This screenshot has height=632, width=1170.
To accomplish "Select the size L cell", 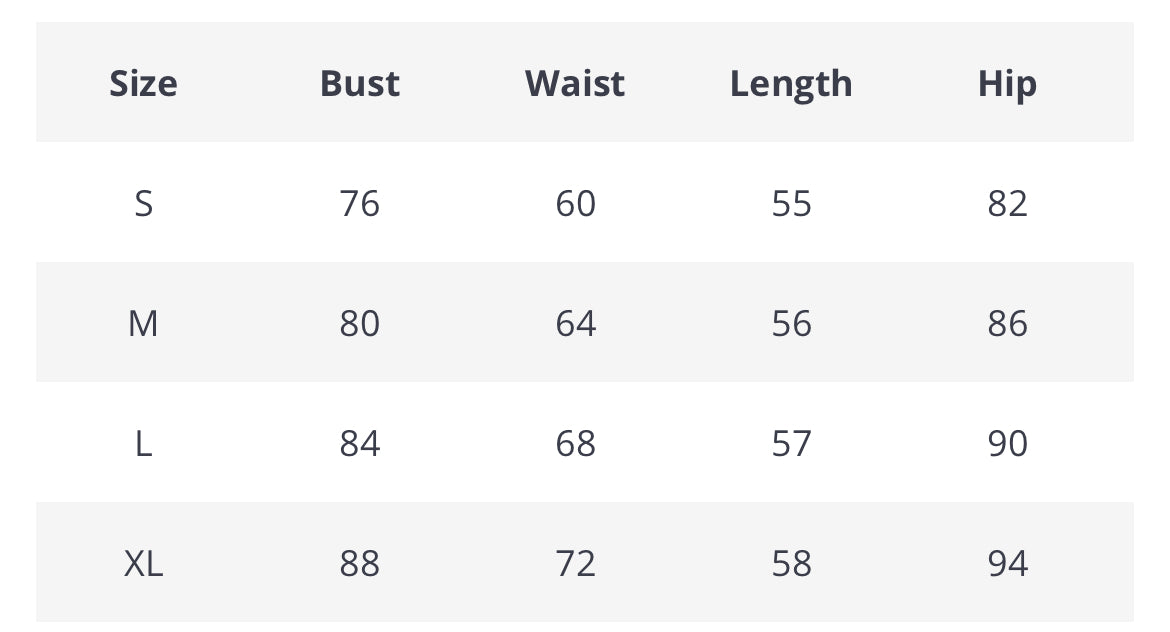I will pyautogui.click(x=143, y=443).
